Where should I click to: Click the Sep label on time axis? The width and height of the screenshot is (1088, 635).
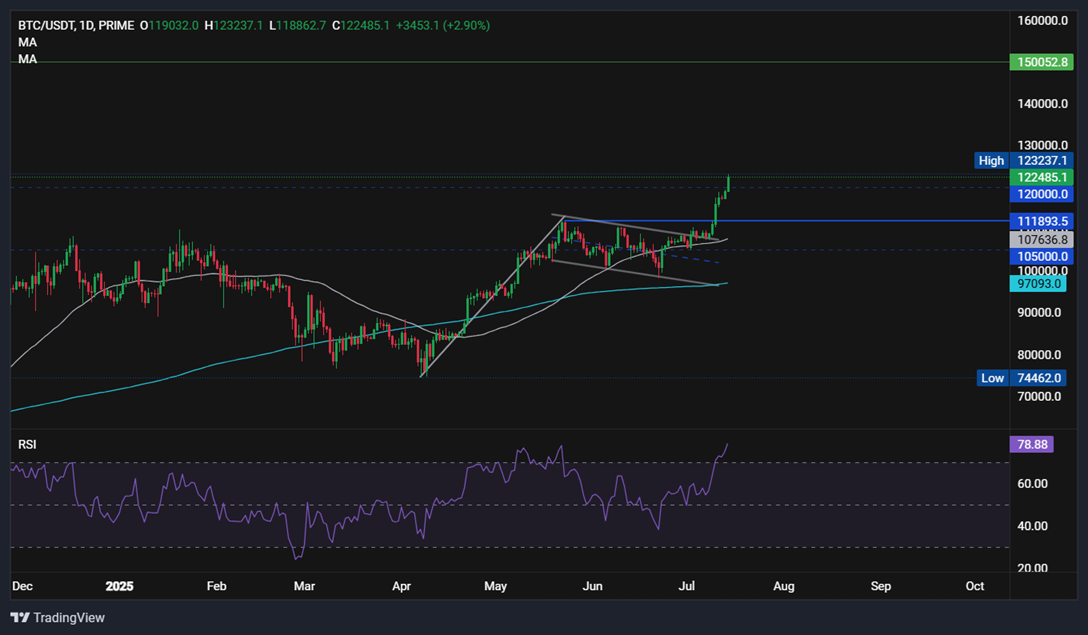pos(881,586)
